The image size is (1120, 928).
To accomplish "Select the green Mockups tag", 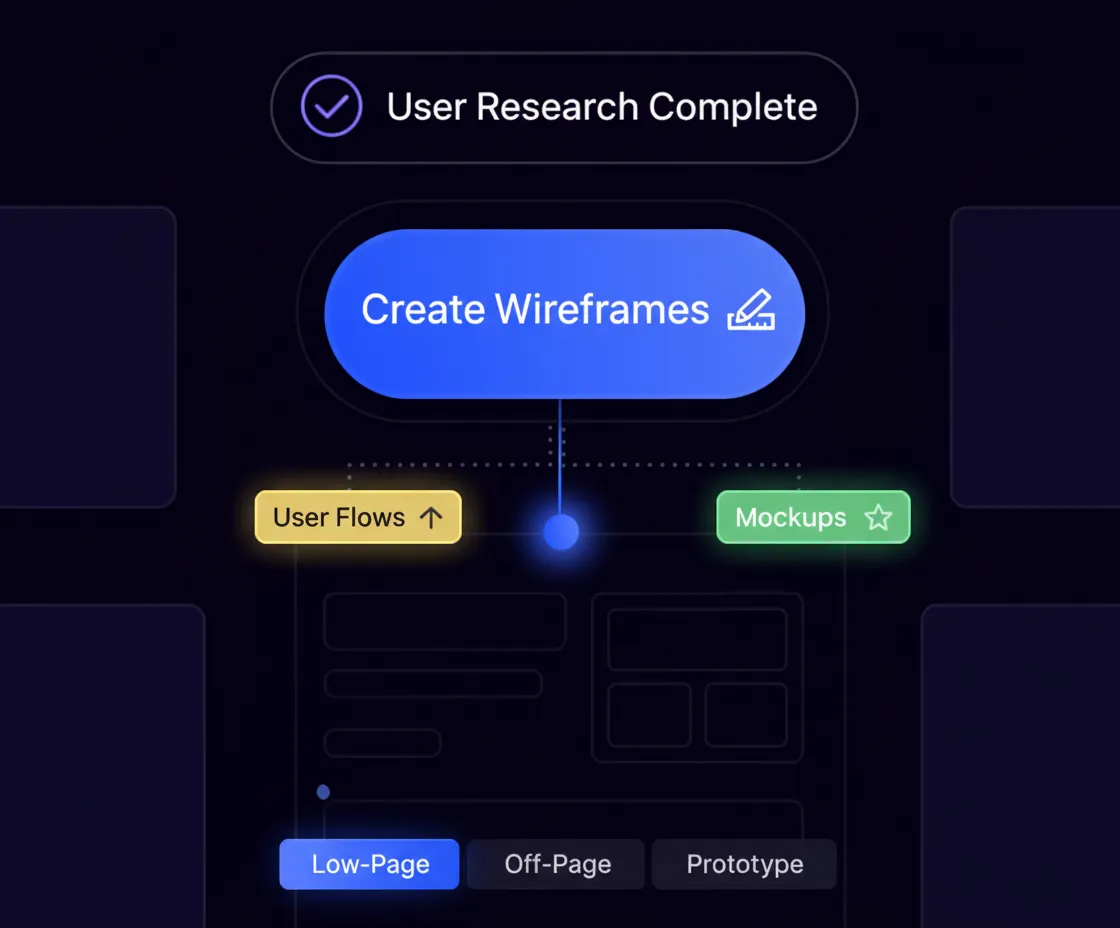I will click(x=812, y=517).
